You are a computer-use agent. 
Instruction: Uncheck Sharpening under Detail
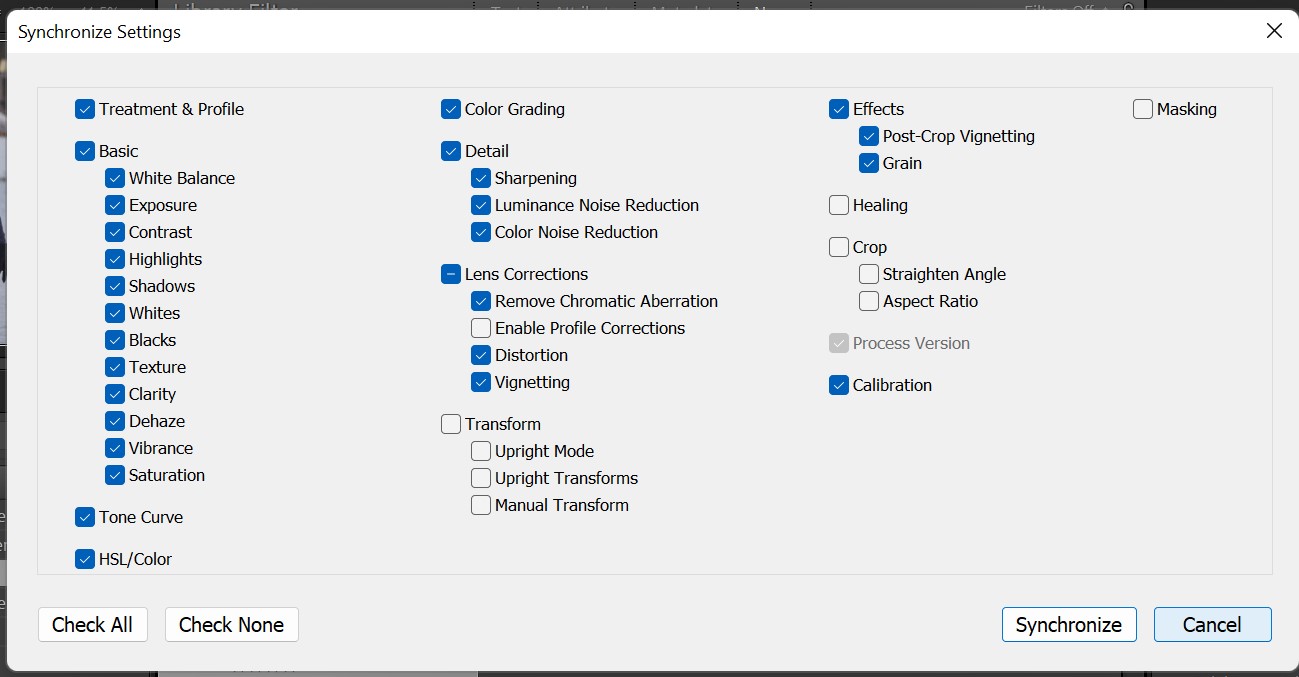point(481,178)
